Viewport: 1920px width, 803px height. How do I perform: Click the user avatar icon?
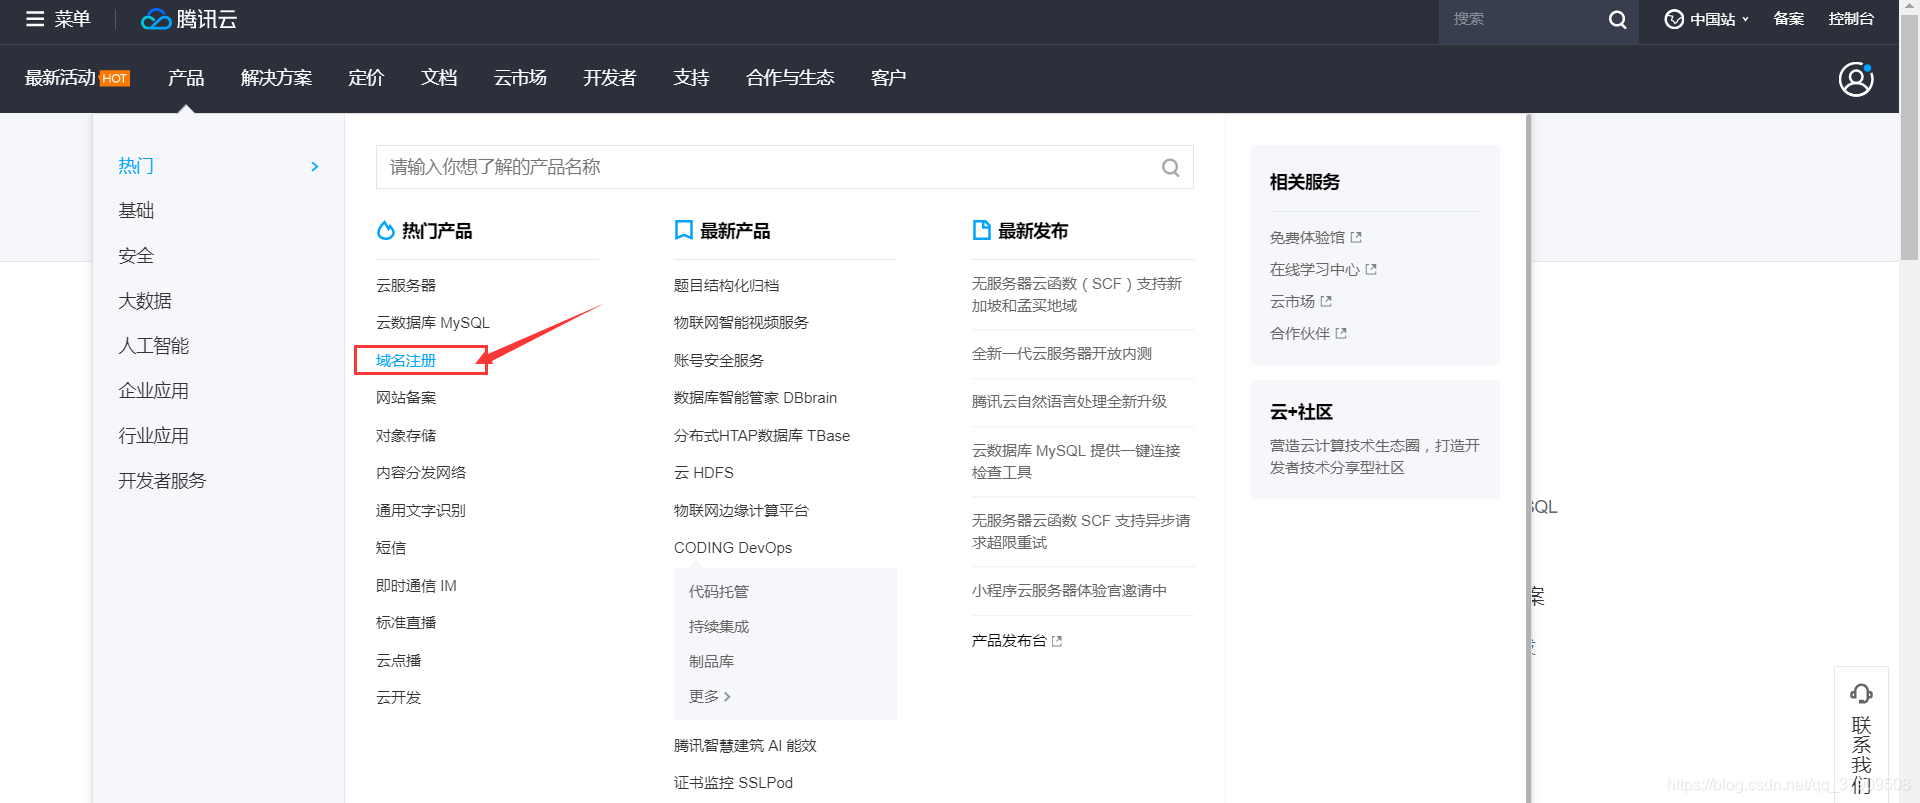[x=1856, y=79]
